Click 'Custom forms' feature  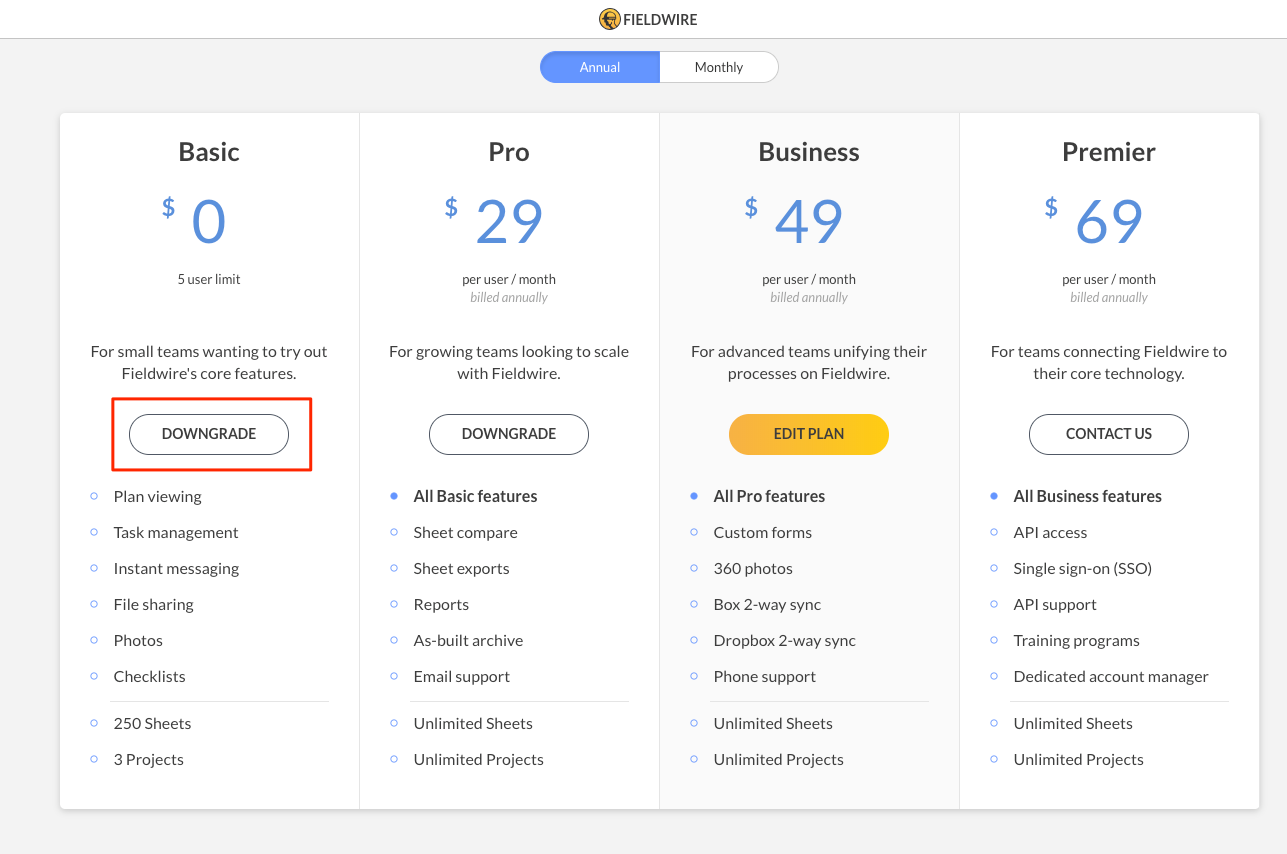[762, 532]
